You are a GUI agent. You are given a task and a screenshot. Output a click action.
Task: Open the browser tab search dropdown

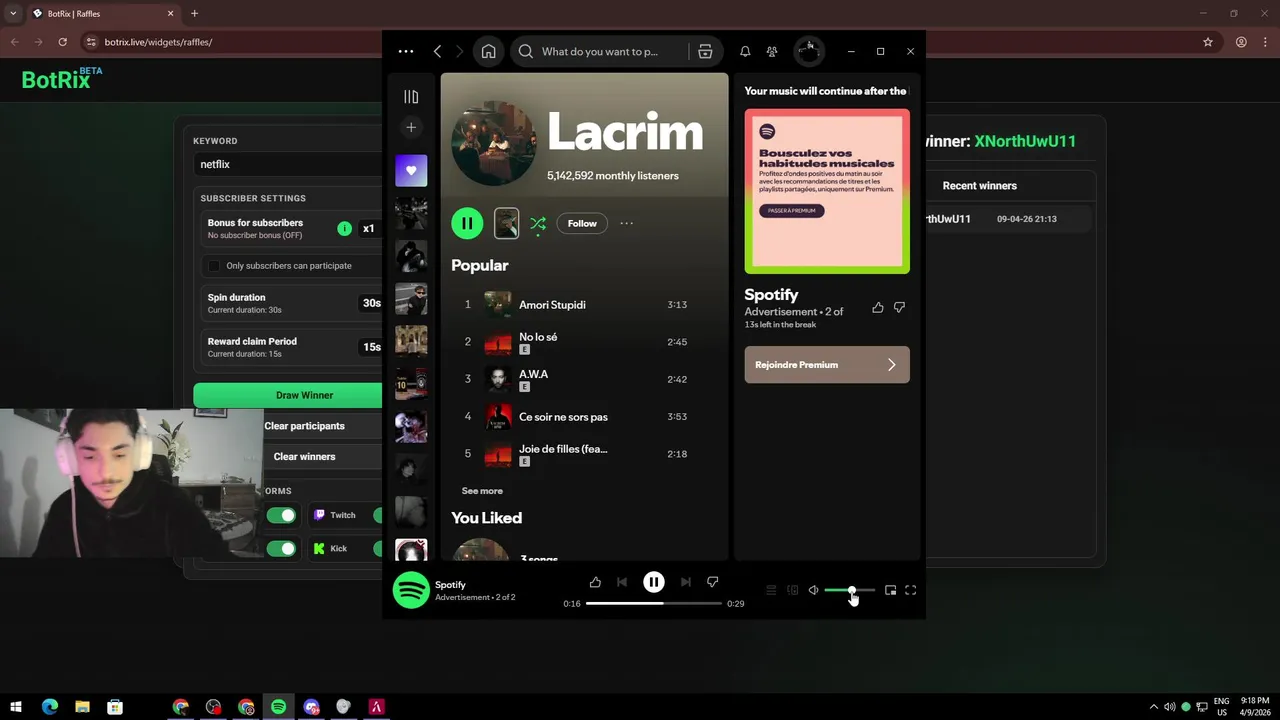[x=13, y=14]
